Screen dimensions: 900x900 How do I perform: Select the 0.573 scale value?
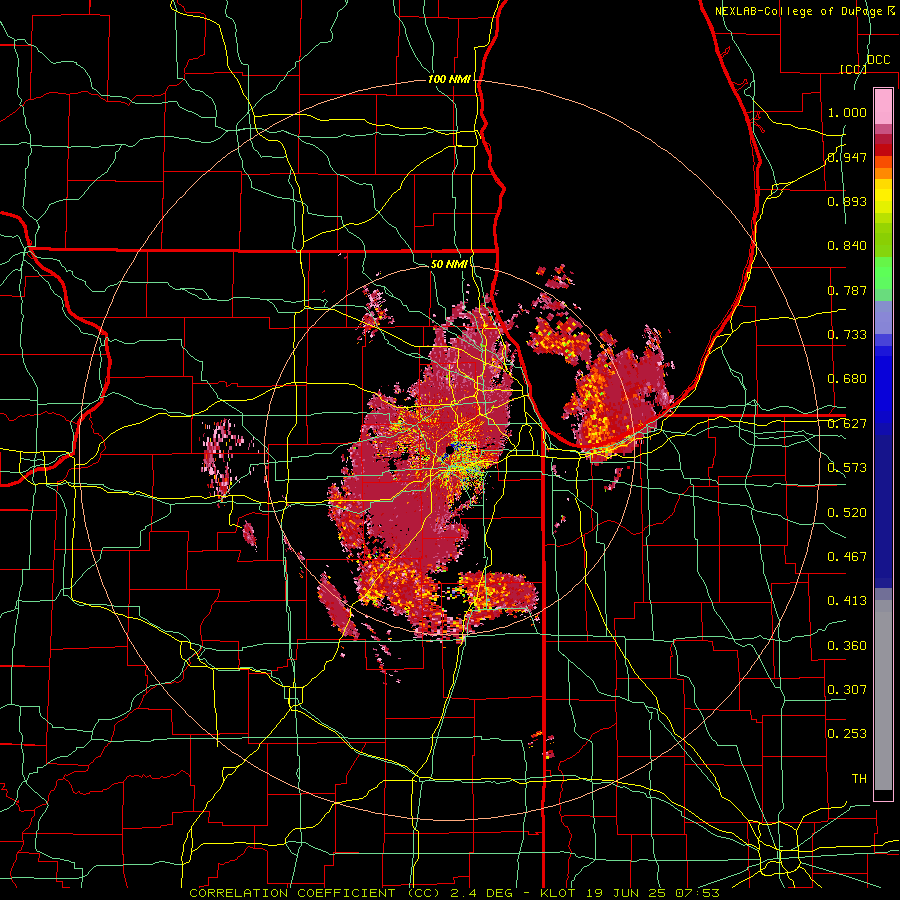(x=847, y=468)
